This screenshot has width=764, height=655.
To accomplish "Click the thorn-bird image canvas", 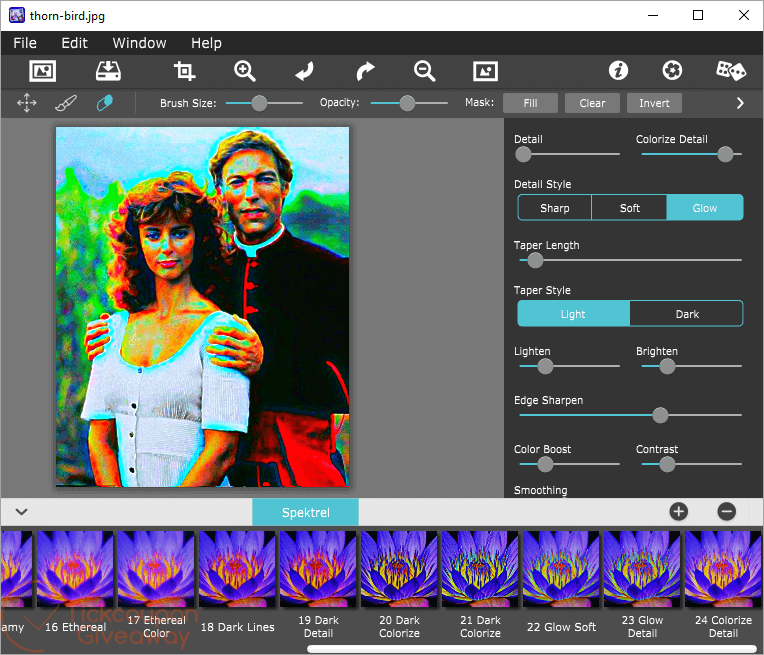I will pos(202,307).
